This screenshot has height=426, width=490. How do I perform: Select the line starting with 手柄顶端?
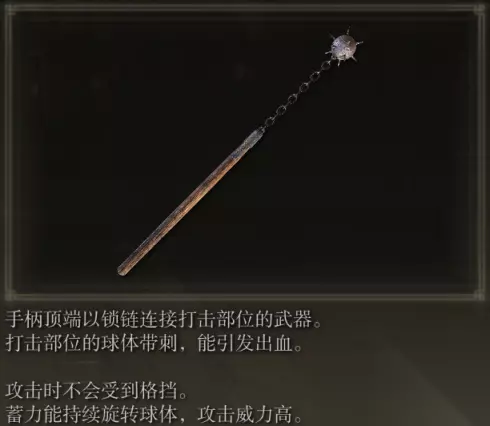163,319
